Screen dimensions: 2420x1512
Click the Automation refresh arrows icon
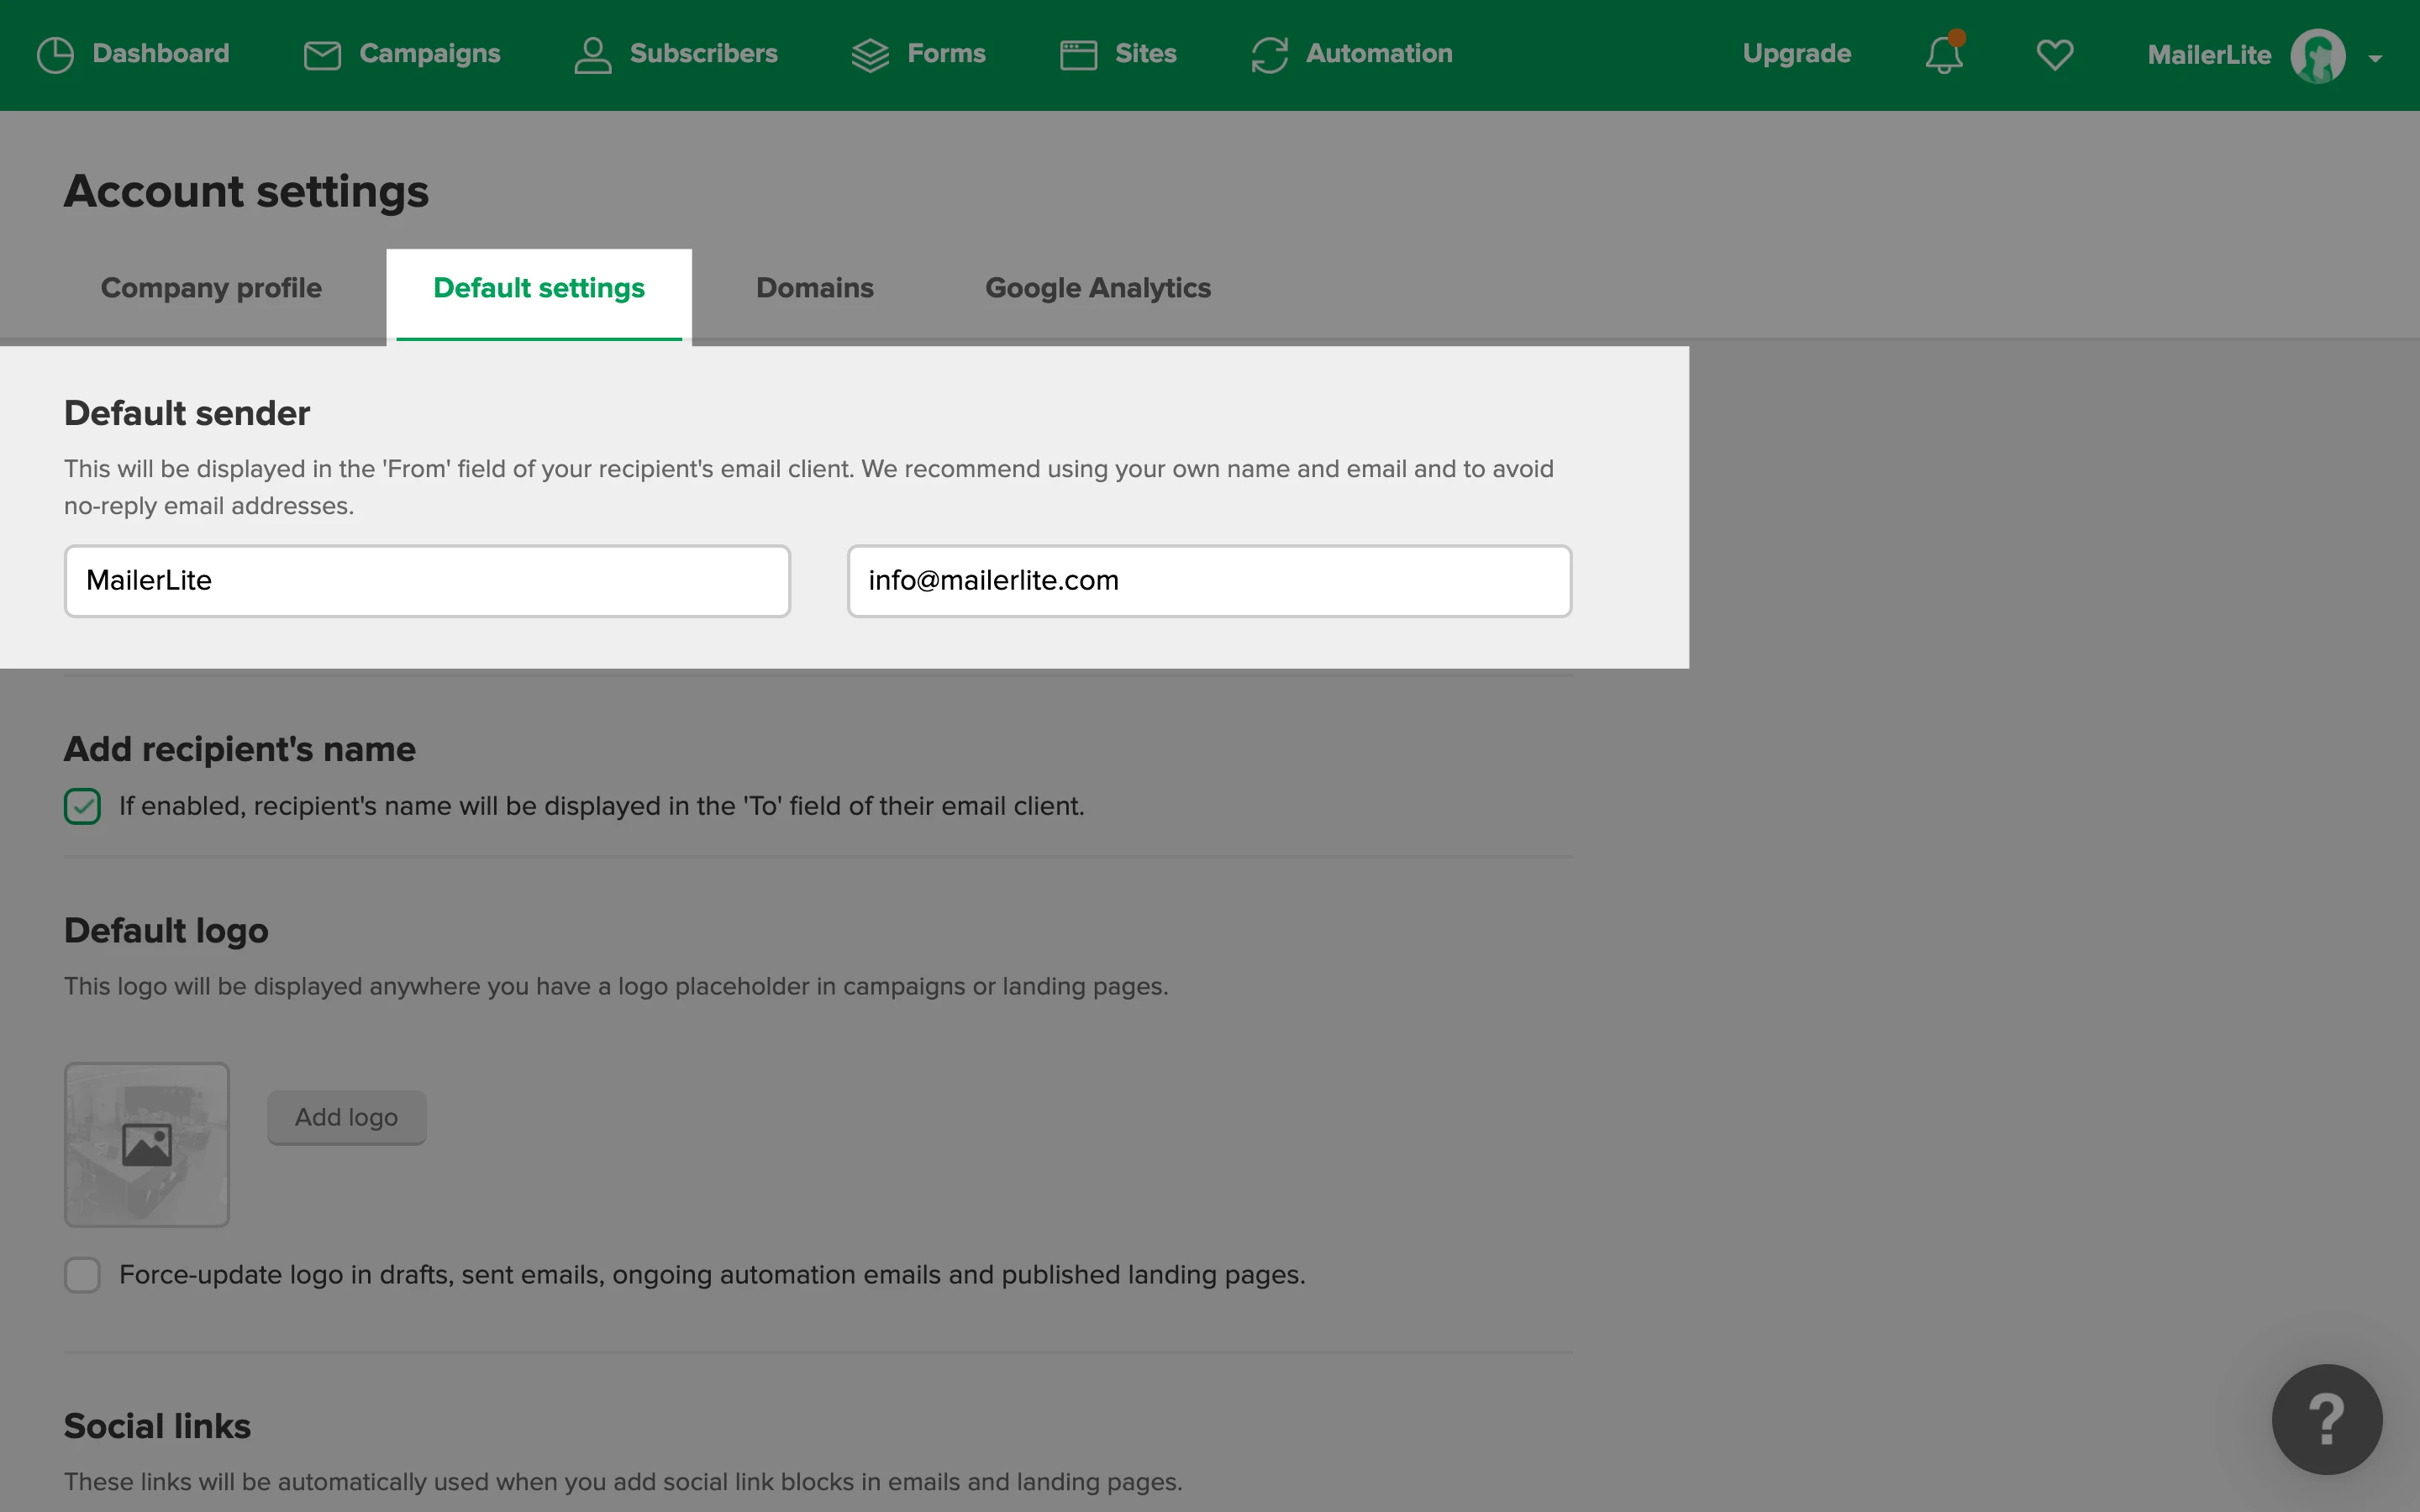pyautogui.click(x=1269, y=55)
